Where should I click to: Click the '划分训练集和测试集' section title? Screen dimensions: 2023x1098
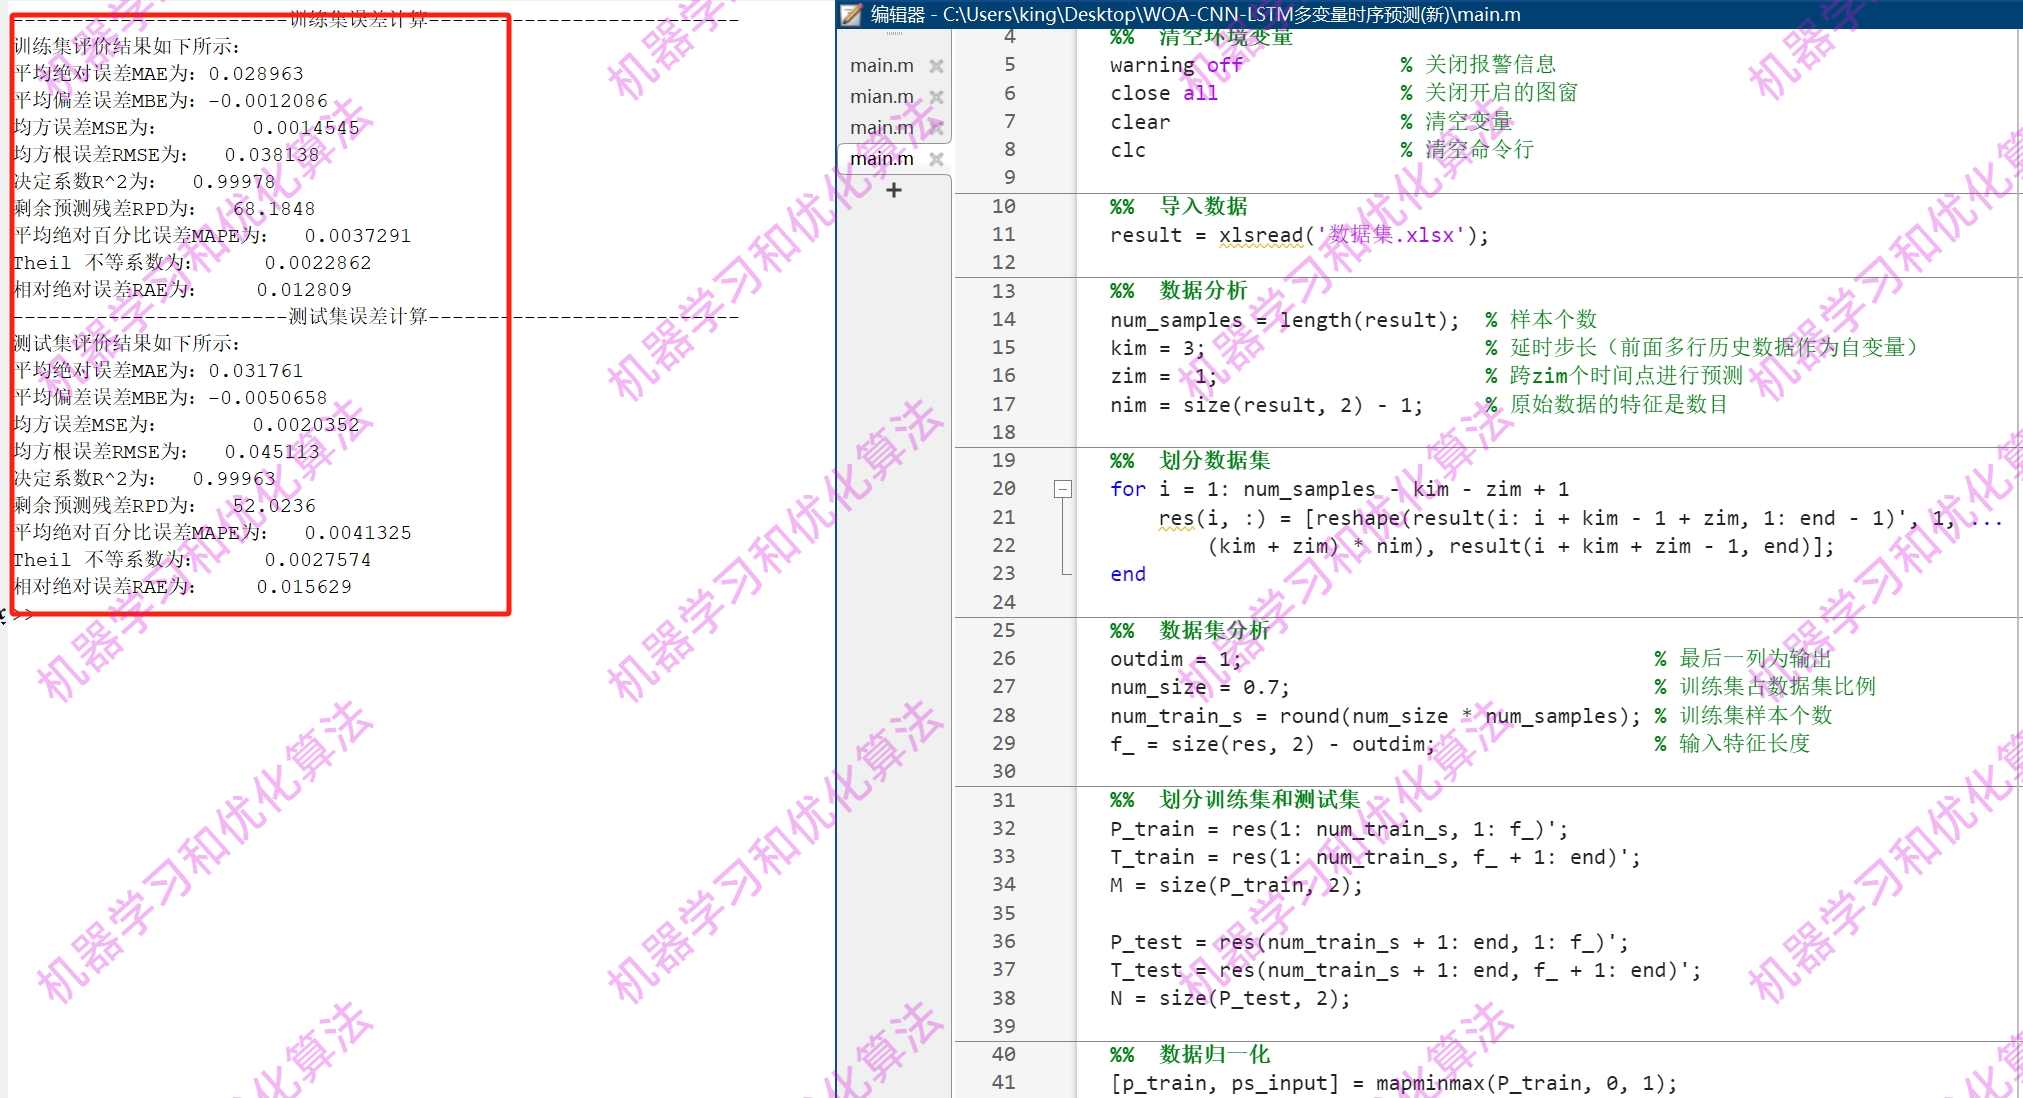click(x=1259, y=800)
